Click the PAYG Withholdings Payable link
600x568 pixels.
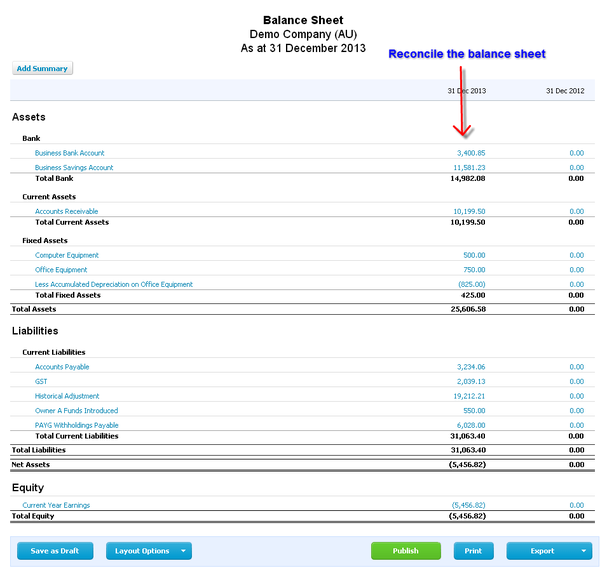coord(76,425)
